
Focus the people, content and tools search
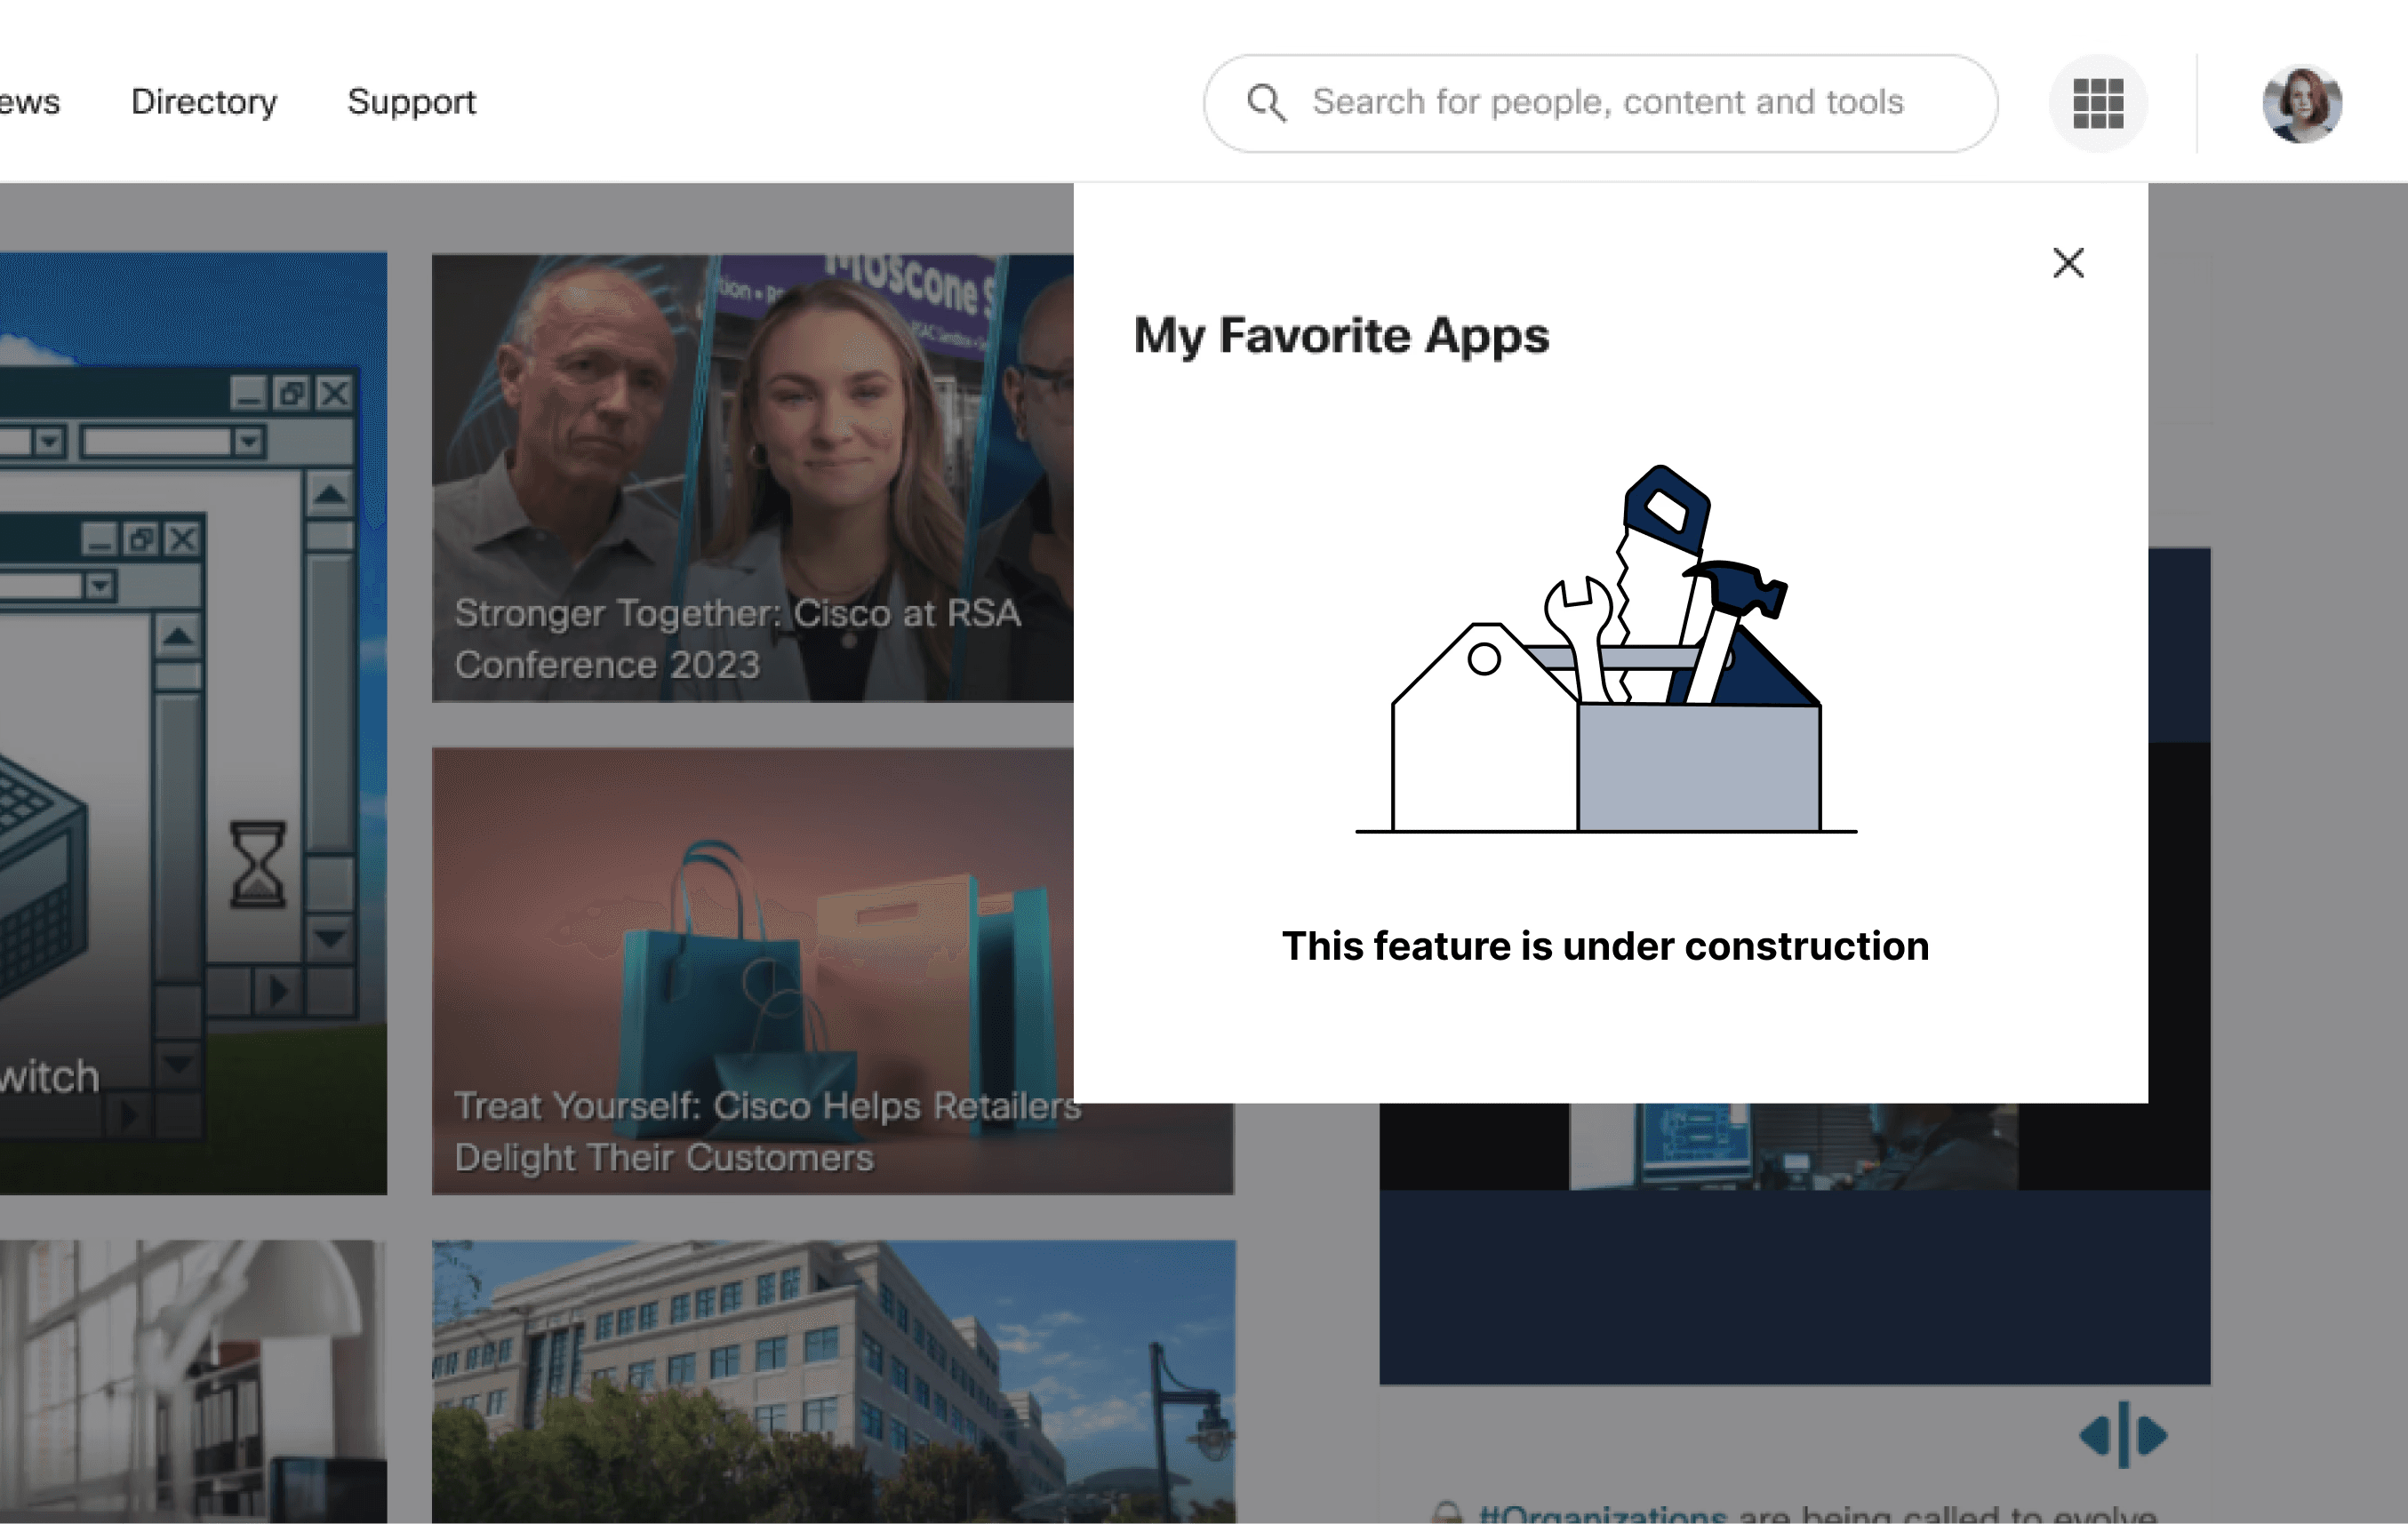1608,102
